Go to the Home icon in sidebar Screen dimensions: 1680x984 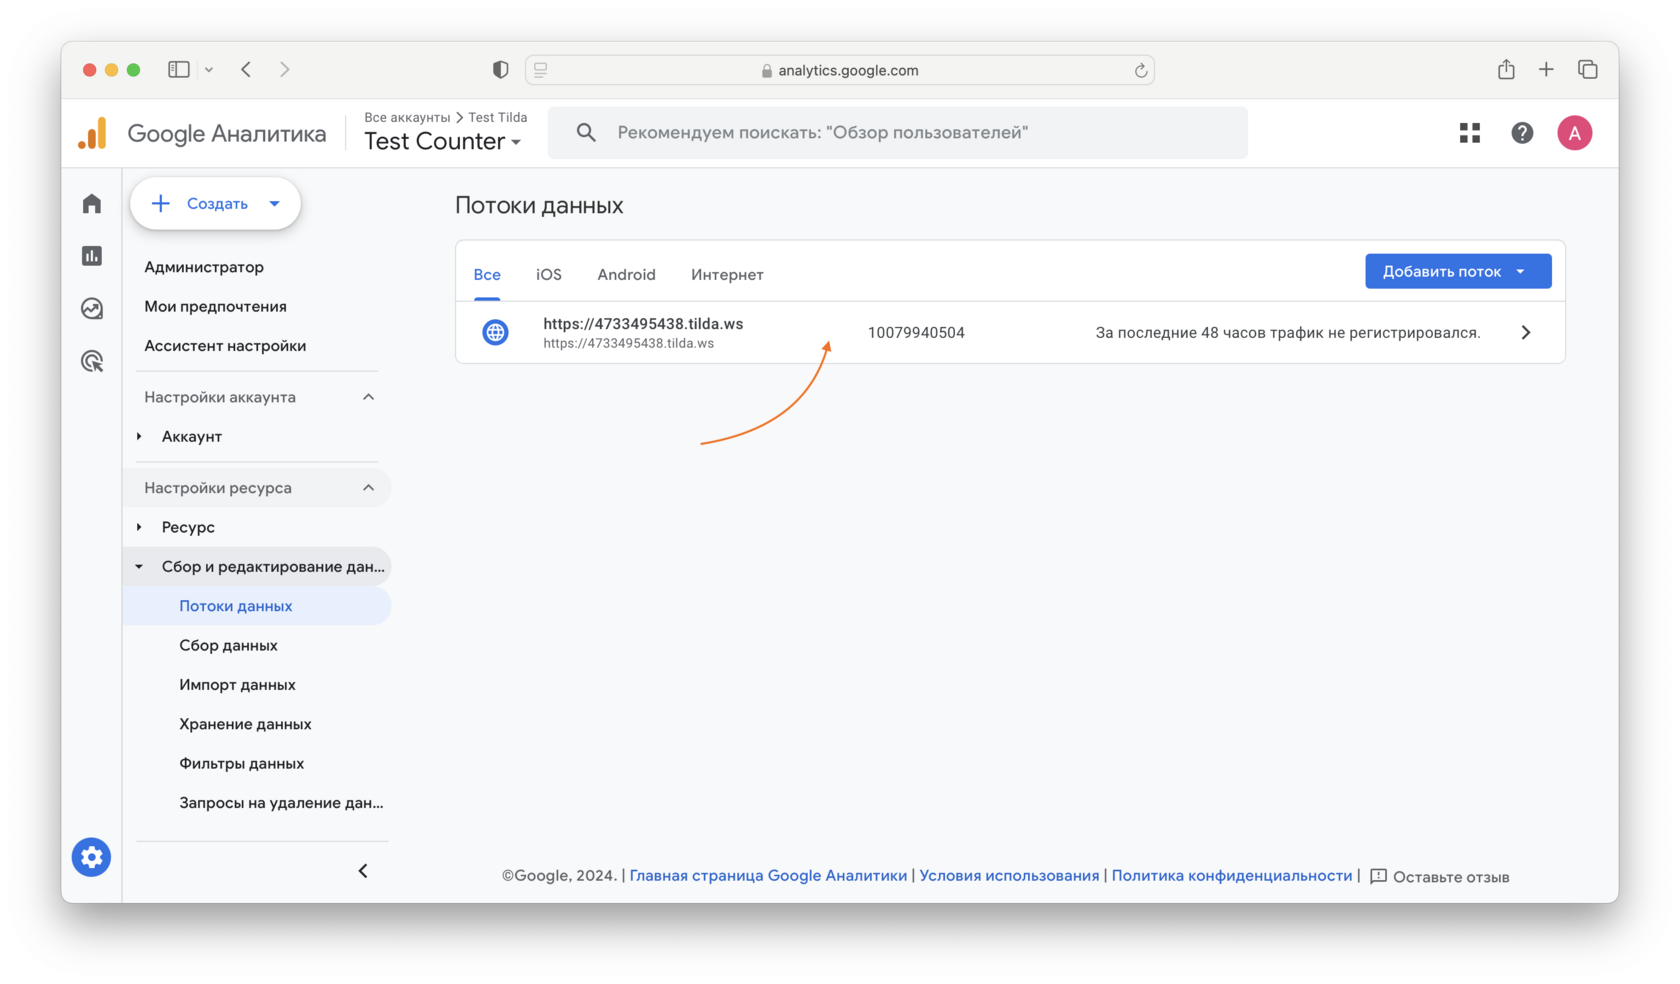pyautogui.click(x=92, y=204)
